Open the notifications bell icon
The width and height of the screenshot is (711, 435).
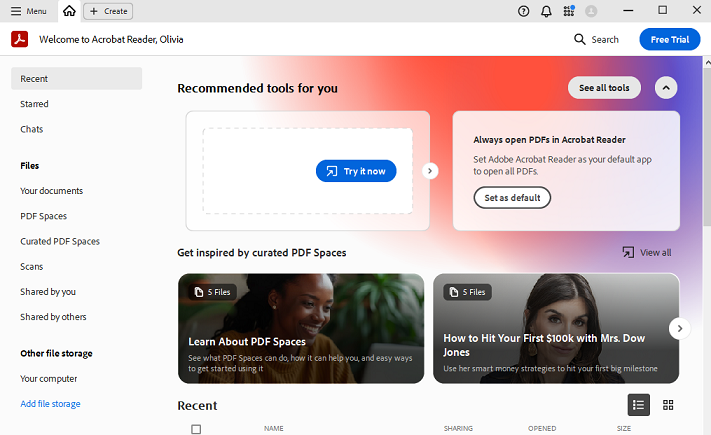(x=546, y=11)
